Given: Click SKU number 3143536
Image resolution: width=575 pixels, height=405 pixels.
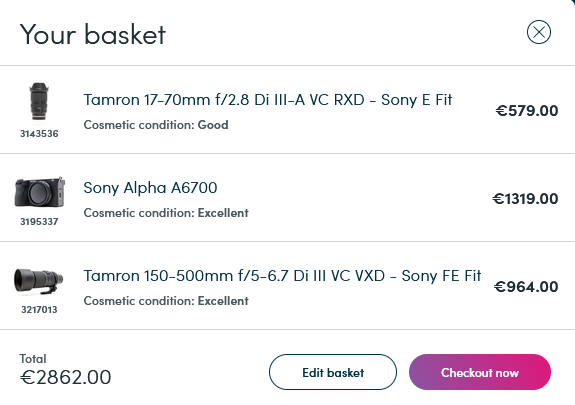Looking at the screenshot, I should tap(39, 134).
